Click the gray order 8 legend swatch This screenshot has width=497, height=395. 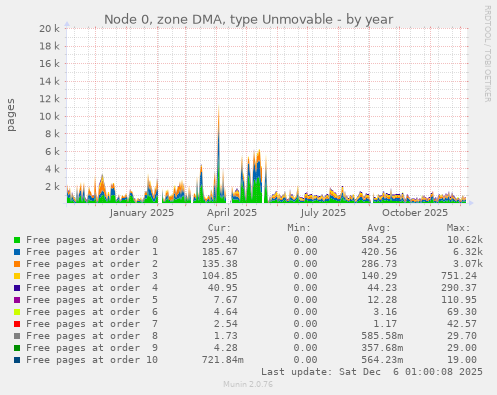(17, 336)
